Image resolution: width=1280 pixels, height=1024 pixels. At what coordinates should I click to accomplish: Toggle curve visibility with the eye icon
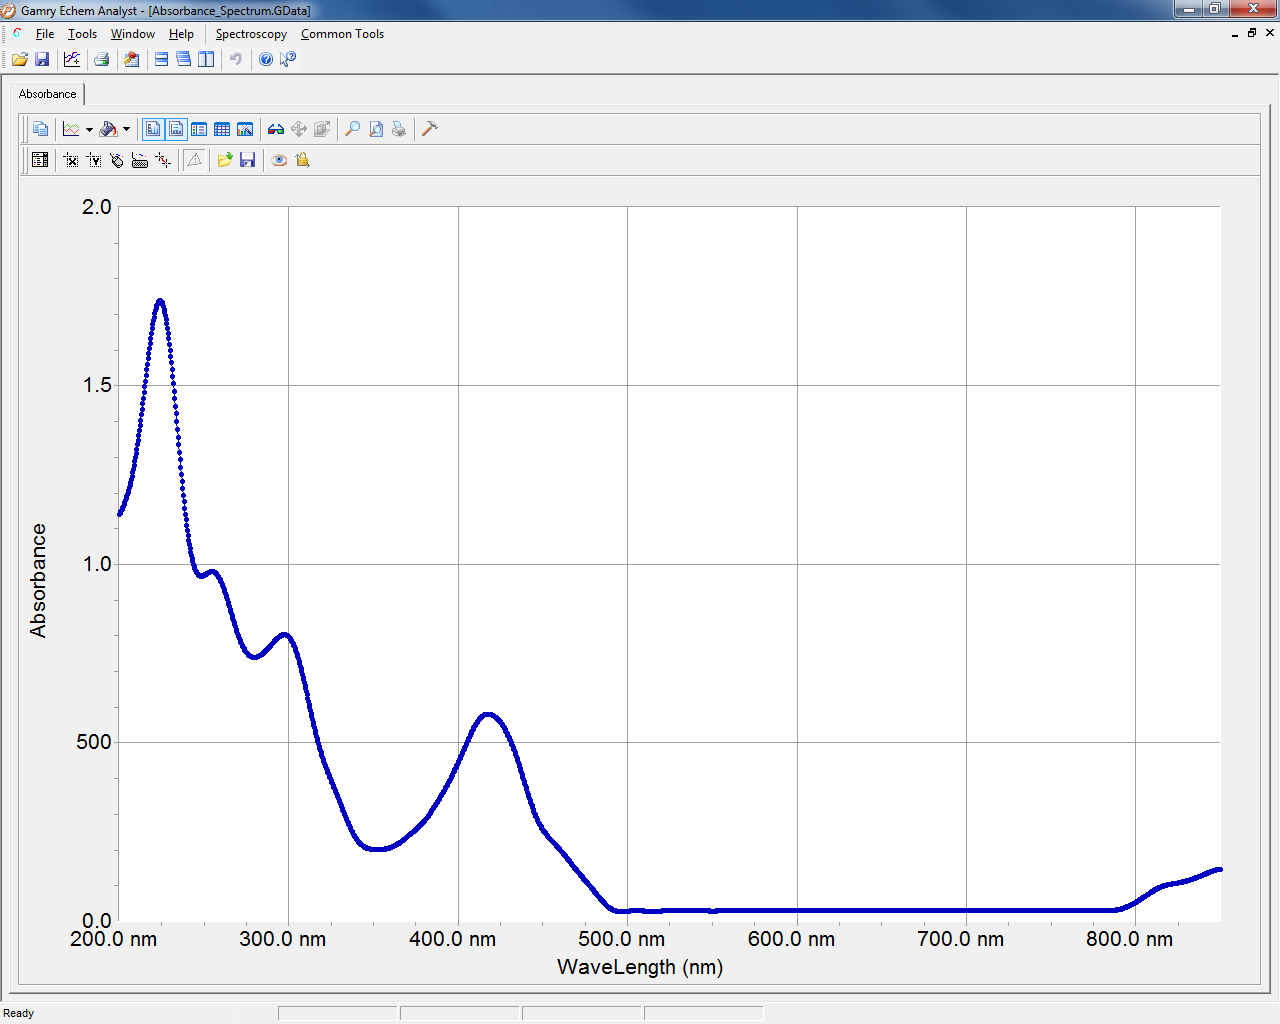[x=279, y=160]
